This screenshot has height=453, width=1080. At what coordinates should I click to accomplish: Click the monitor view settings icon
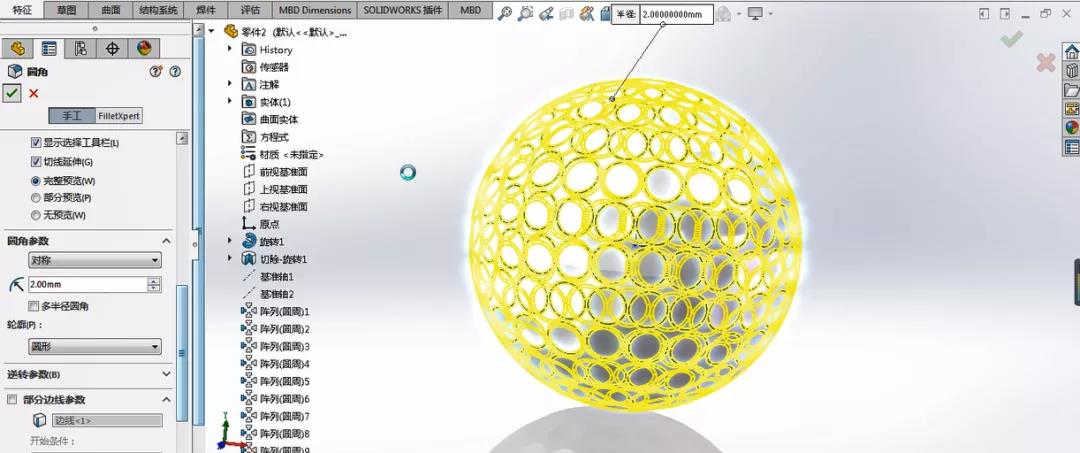pyautogui.click(x=756, y=13)
